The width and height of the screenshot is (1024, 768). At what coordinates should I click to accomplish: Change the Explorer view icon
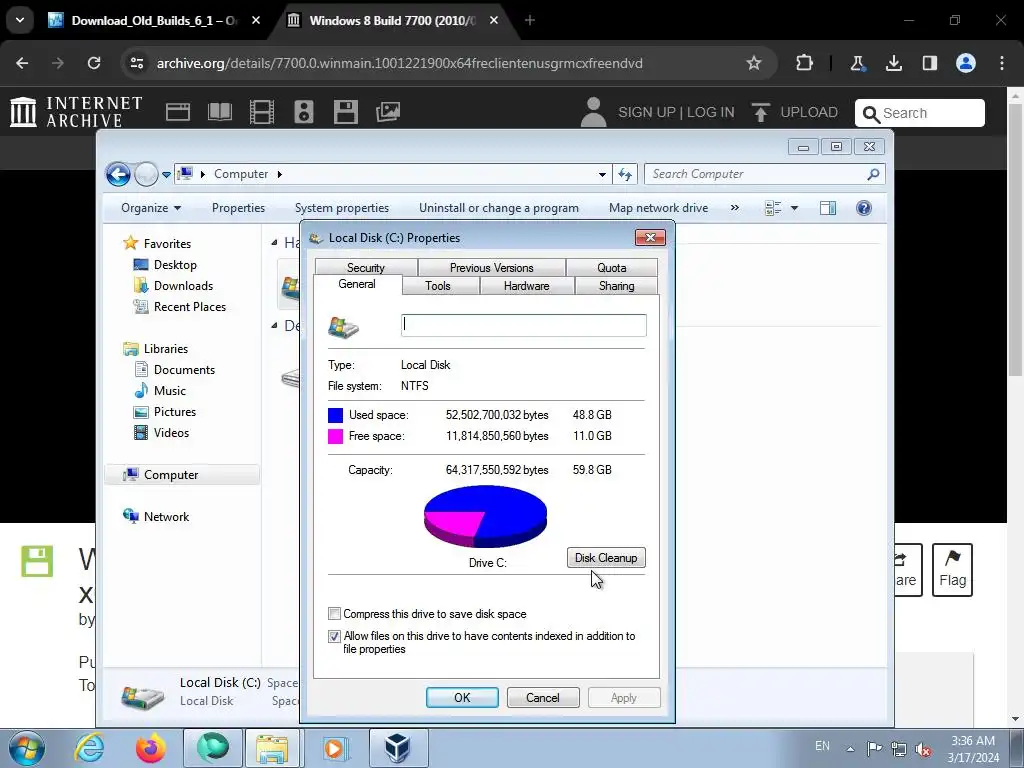[773, 208]
